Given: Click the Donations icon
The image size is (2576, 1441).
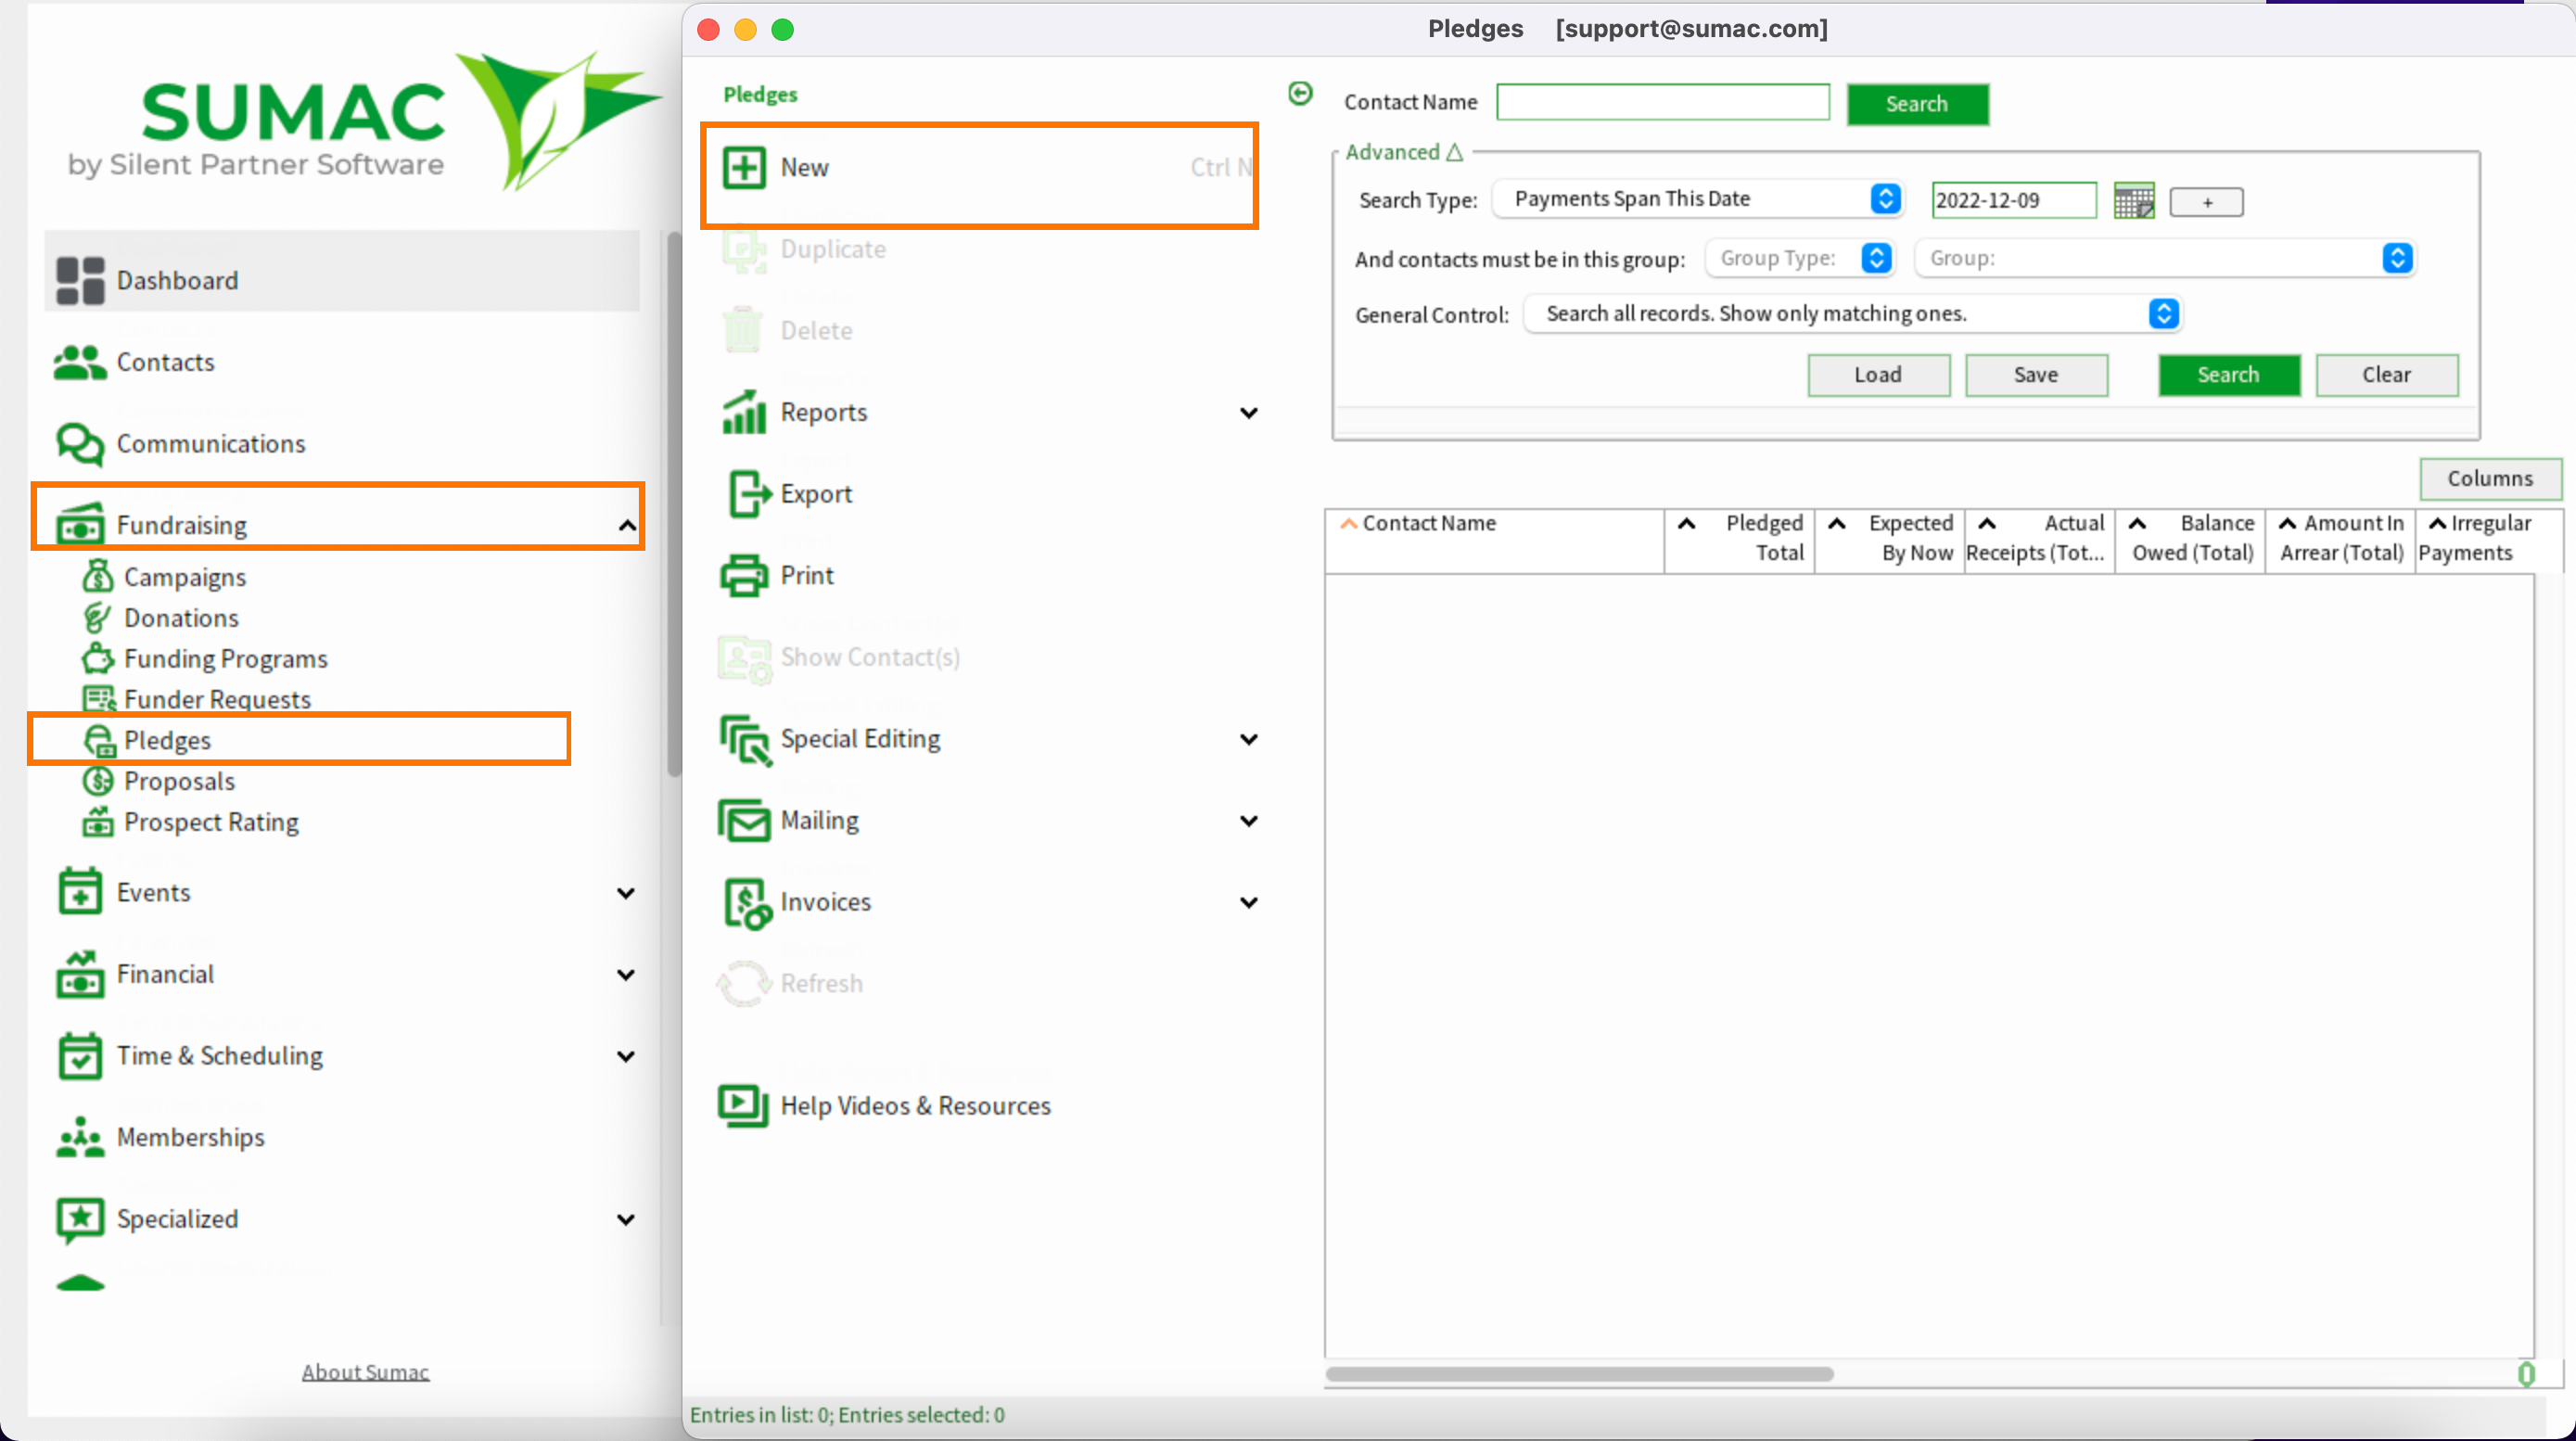Looking at the screenshot, I should pyautogui.click(x=97, y=617).
